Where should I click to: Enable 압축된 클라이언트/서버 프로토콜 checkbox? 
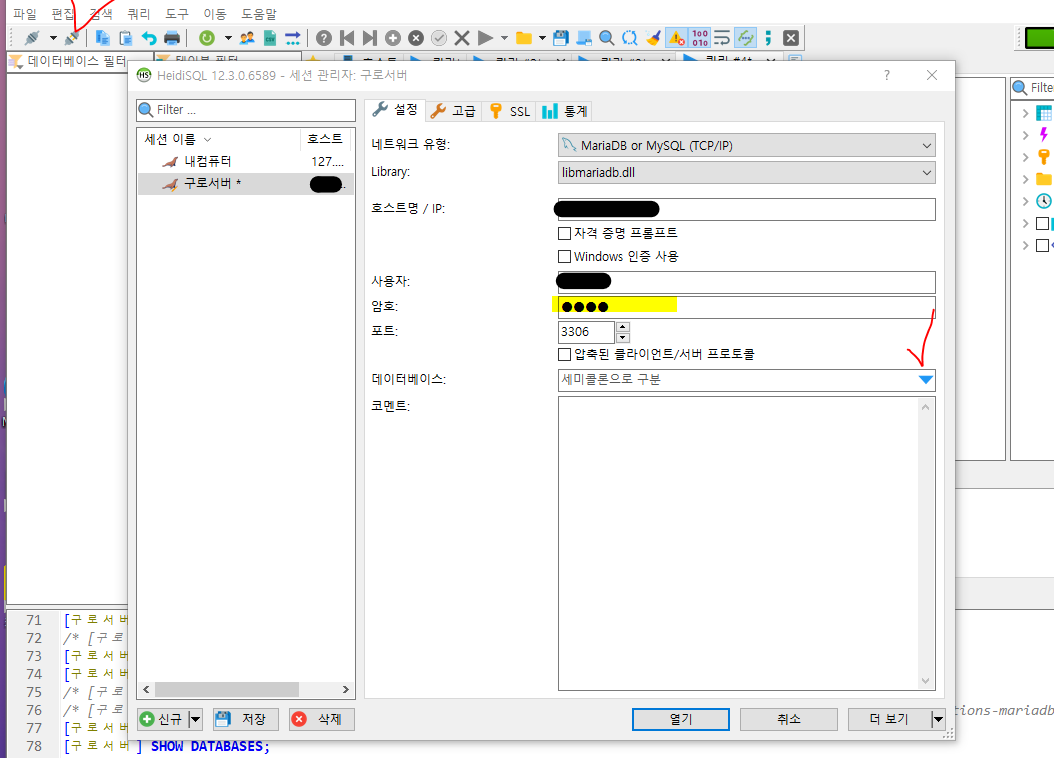pos(565,354)
